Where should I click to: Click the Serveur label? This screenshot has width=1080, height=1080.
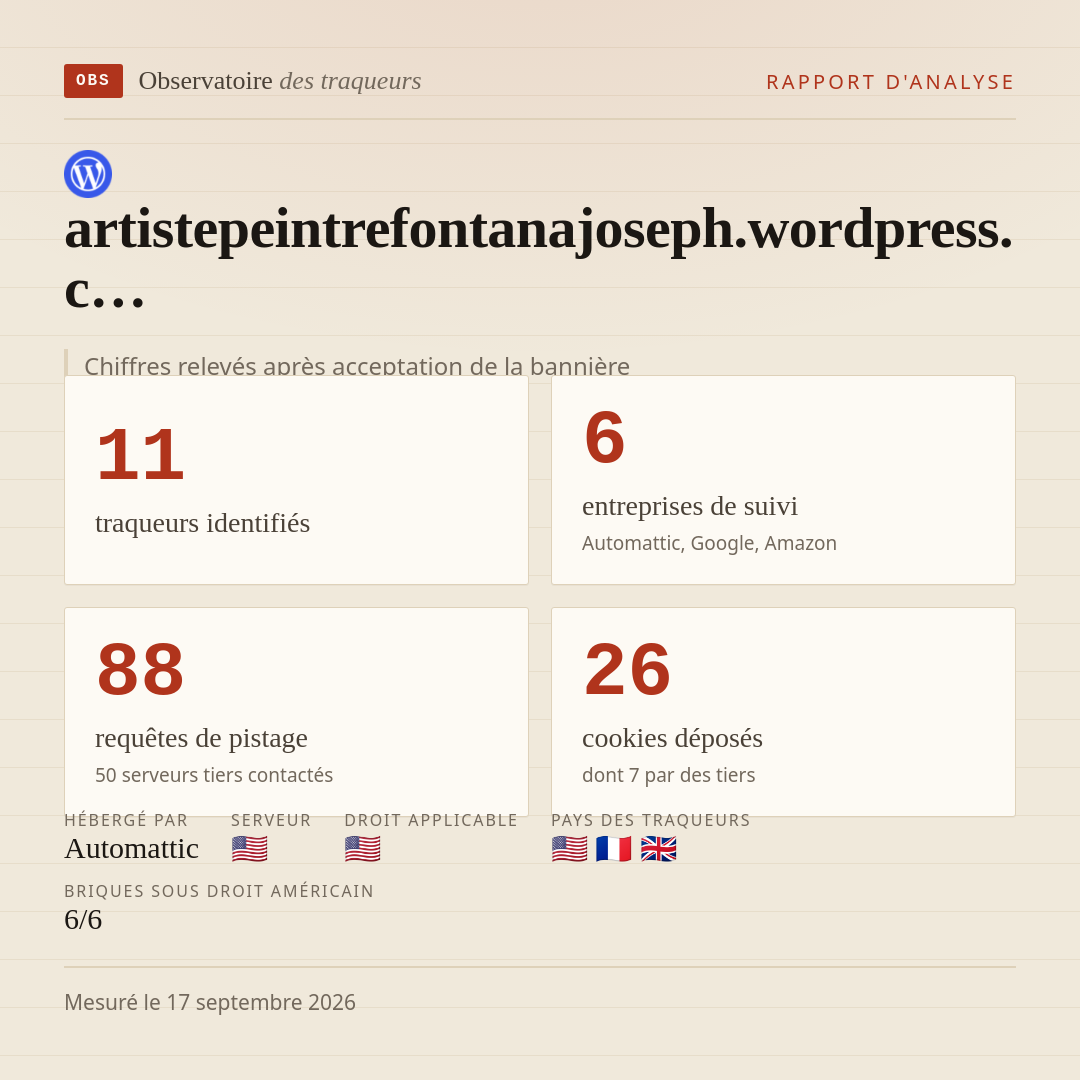coord(271,820)
